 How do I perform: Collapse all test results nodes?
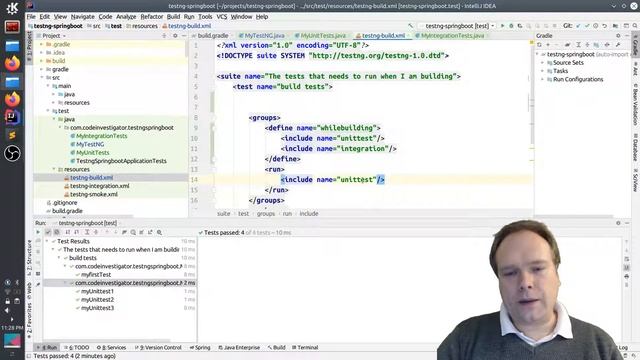coord(96,232)
